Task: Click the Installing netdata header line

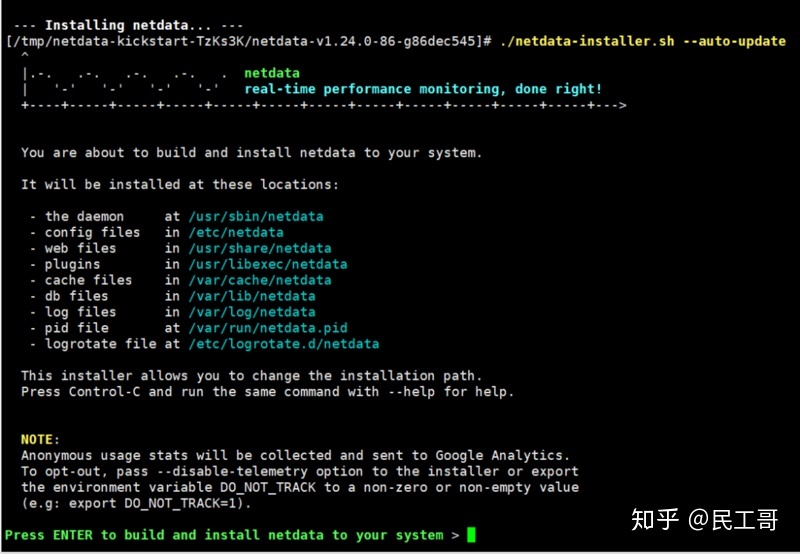Action: (x=128, y=25)
